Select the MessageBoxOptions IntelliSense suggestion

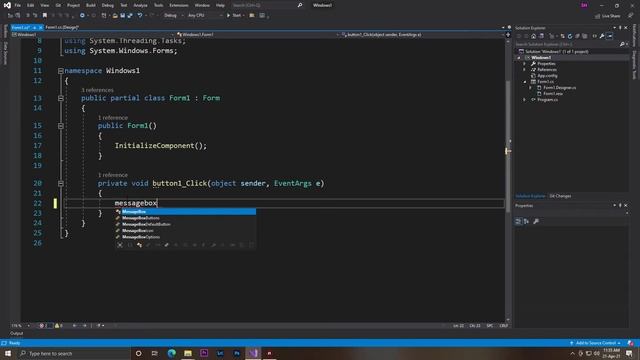coord(185,237)
